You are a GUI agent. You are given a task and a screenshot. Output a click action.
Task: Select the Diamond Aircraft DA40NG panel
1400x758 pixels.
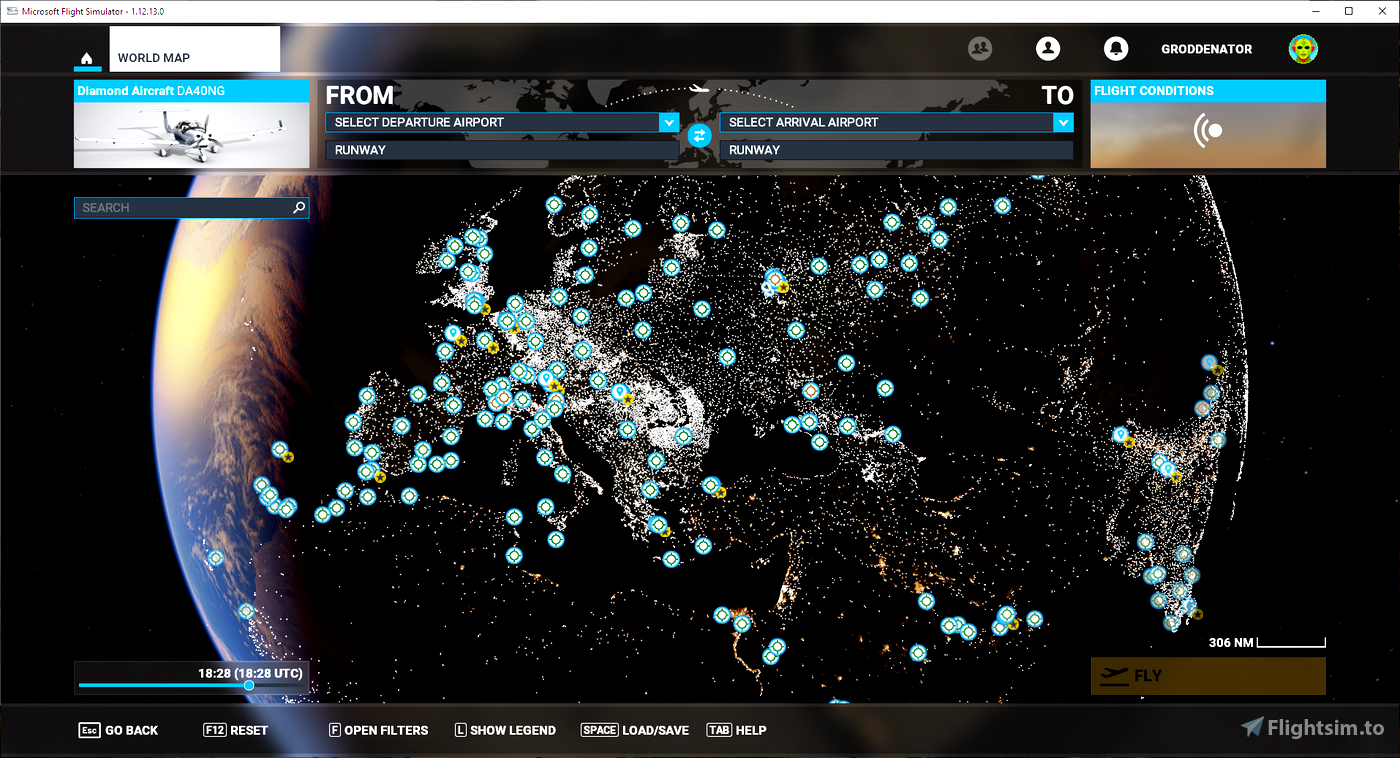coord(192,124)
